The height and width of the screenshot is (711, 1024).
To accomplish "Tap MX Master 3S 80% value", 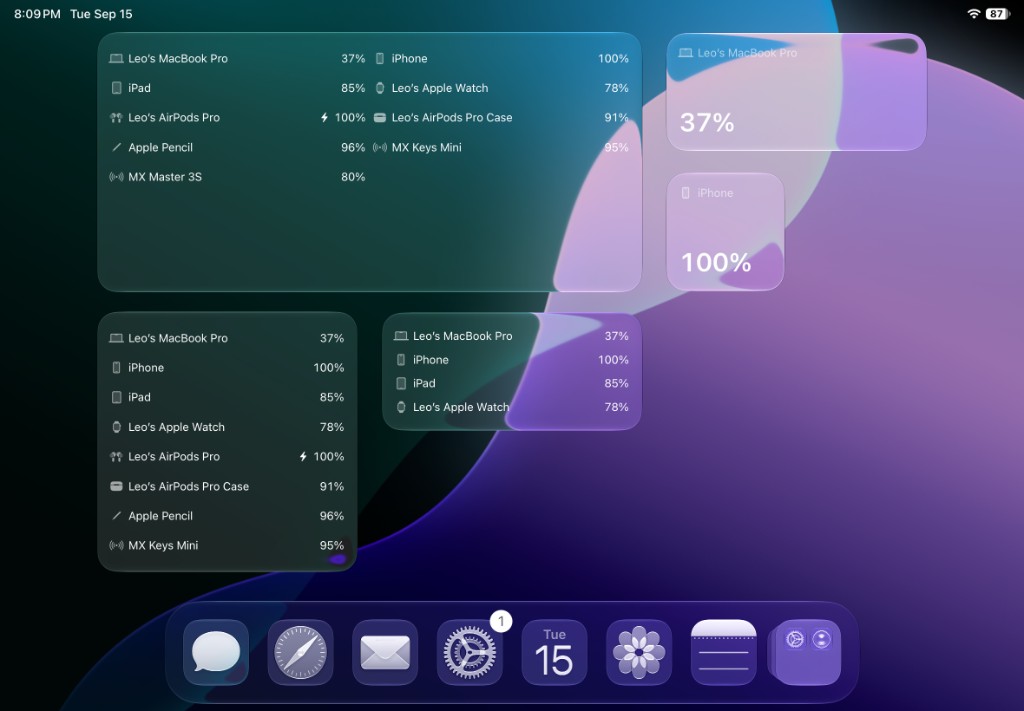I will (x=353, y=177).
